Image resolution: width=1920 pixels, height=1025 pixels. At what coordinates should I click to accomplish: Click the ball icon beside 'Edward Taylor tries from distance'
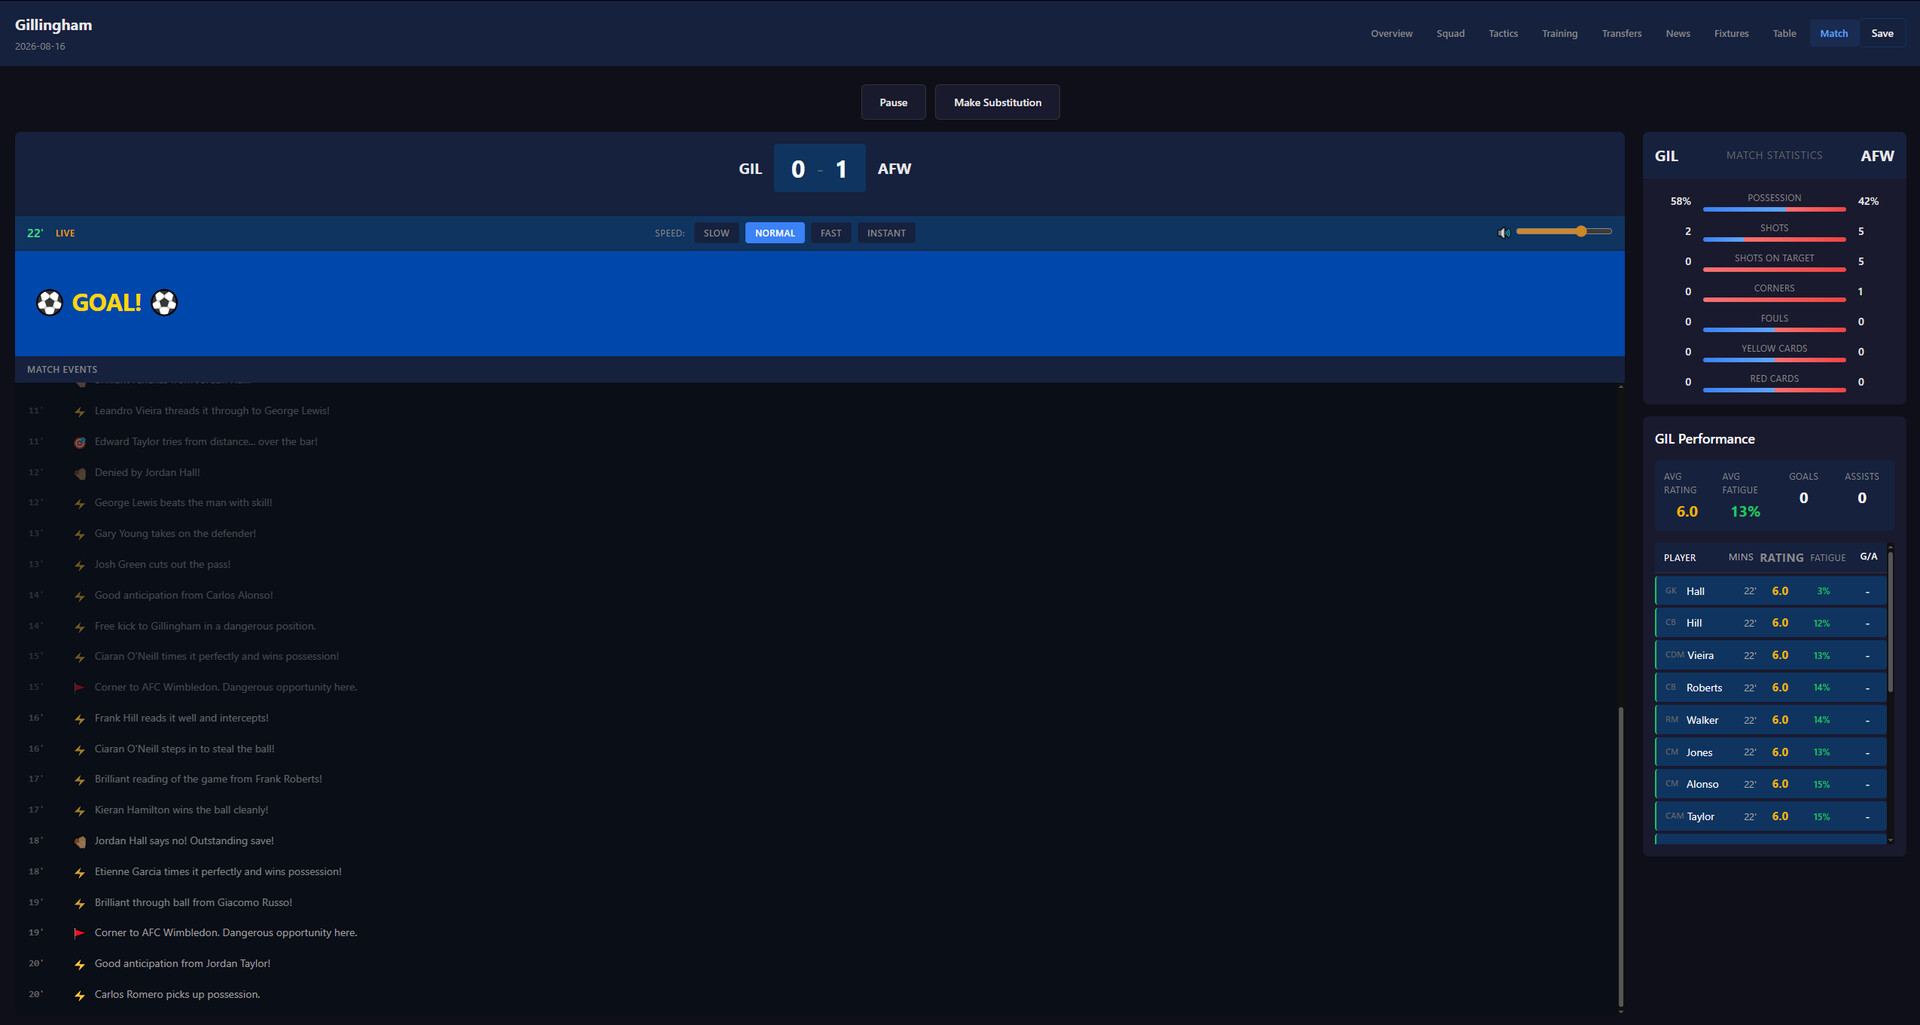tap(79, 441)
